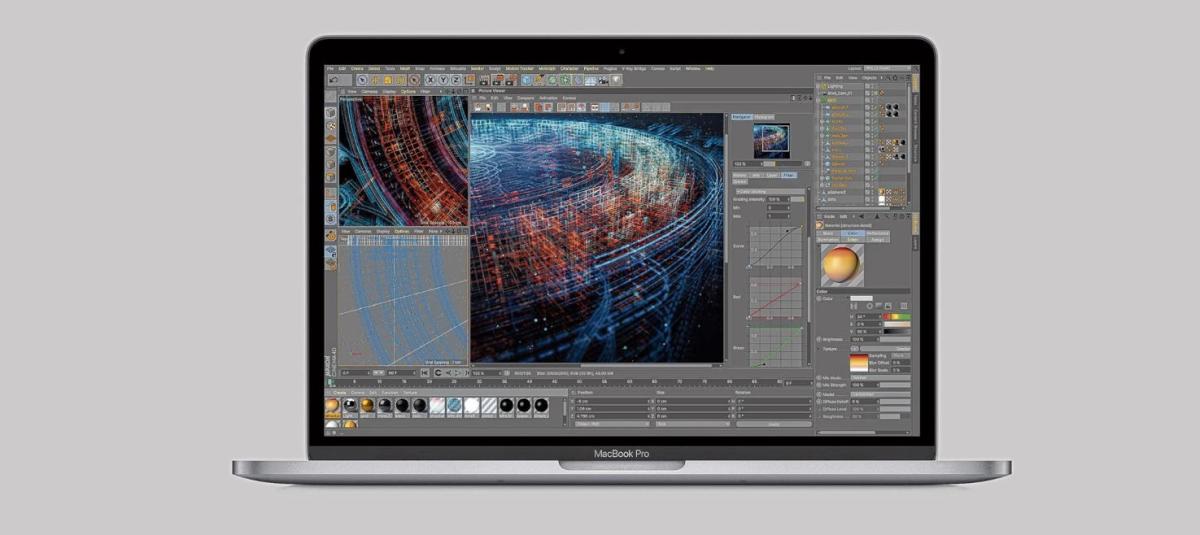
Task: Select the Rotate tool in the toolbar
Action: click(400, 80)
